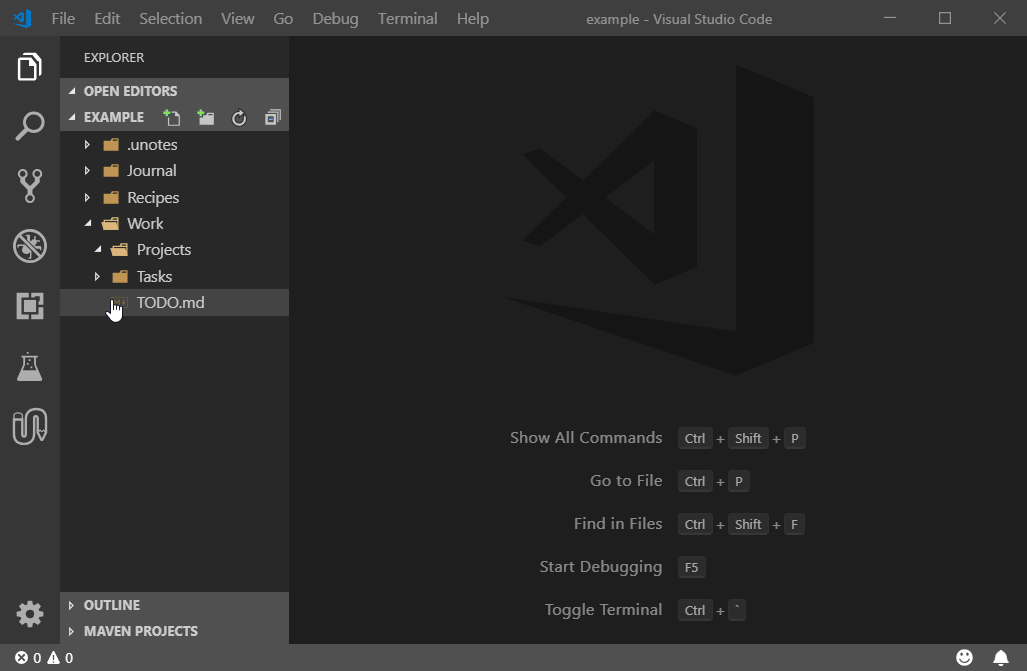
Task: Open the Test flask view icon
Action: 29,366
